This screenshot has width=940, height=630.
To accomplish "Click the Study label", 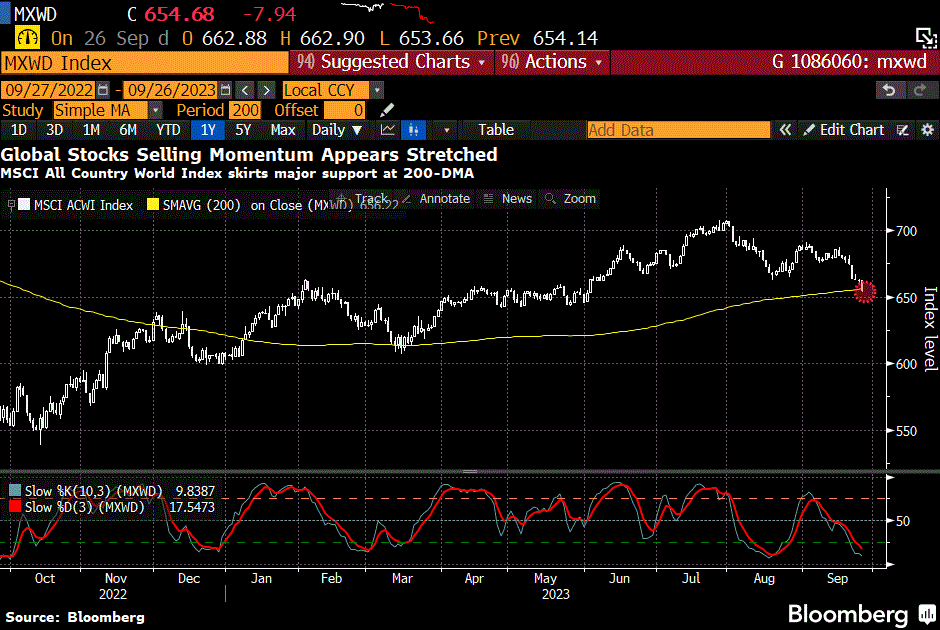I will [x=23, y=110].
